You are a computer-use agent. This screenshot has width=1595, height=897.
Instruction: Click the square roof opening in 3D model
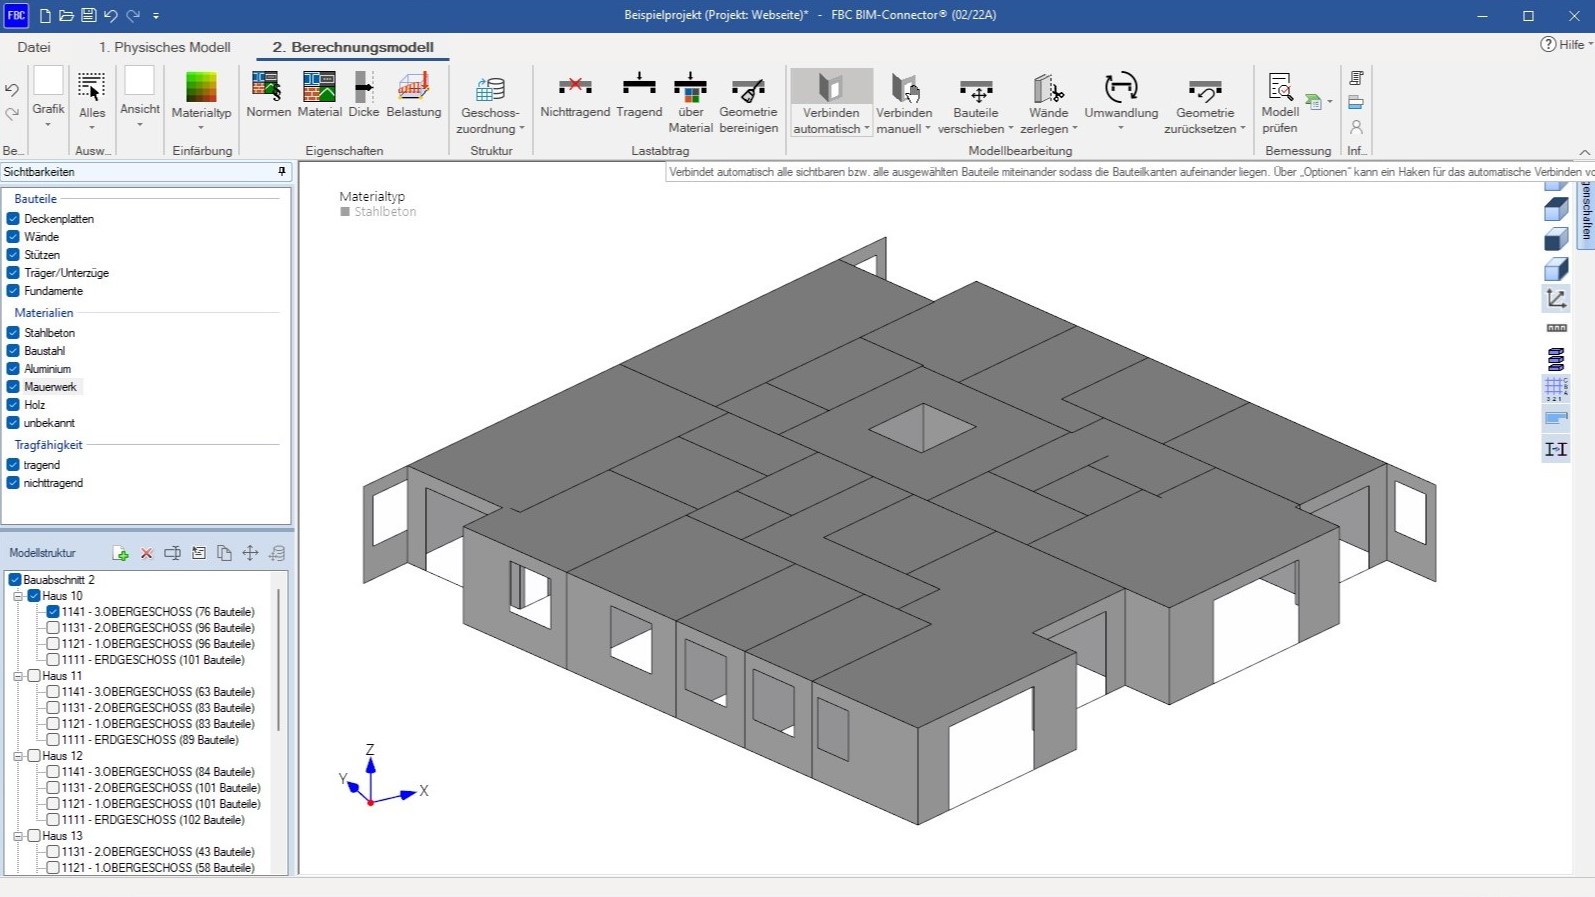[x=922, y=428]
